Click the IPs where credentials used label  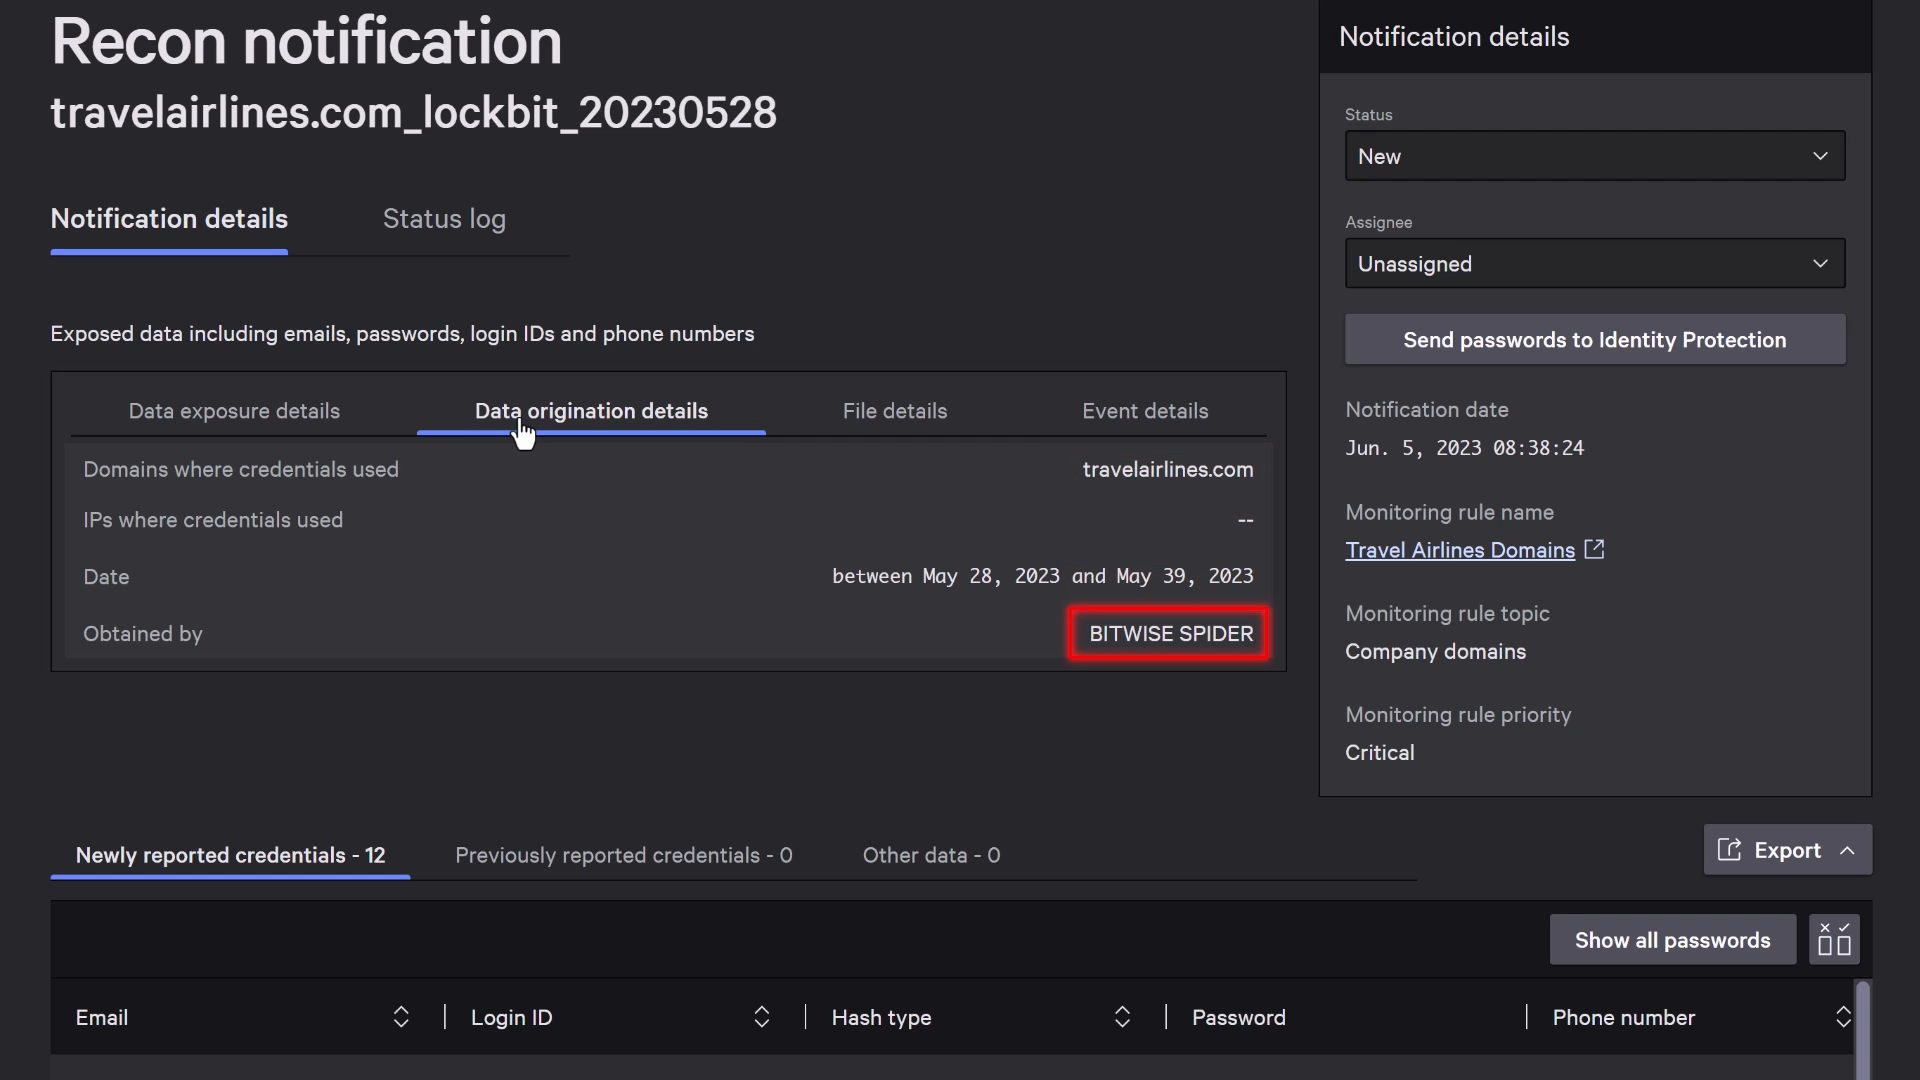click(x=212, y=520)
